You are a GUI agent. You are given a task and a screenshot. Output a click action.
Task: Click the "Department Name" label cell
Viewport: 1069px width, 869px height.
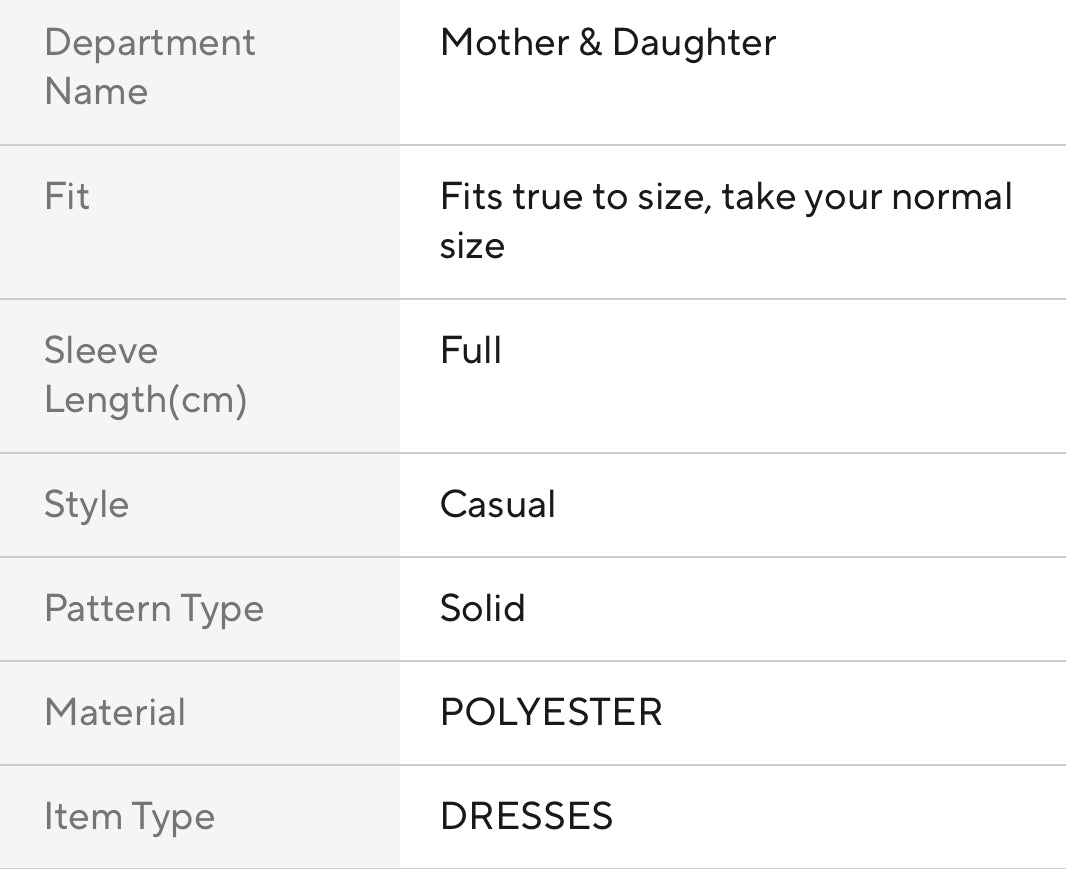[x=150, y=67]
